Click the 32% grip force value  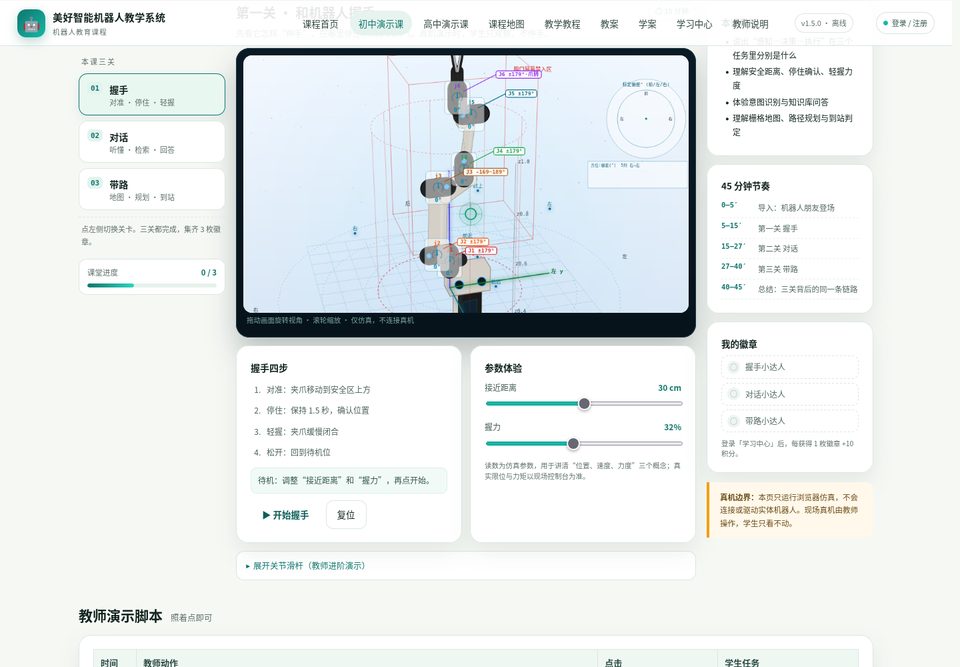[x=672, y=428]
